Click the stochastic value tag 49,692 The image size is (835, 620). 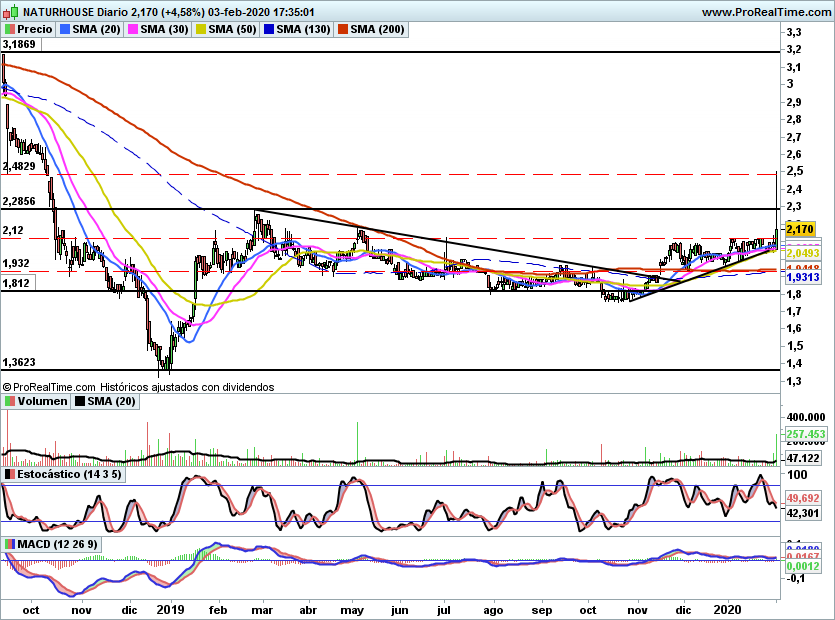(x=803, y=498)
